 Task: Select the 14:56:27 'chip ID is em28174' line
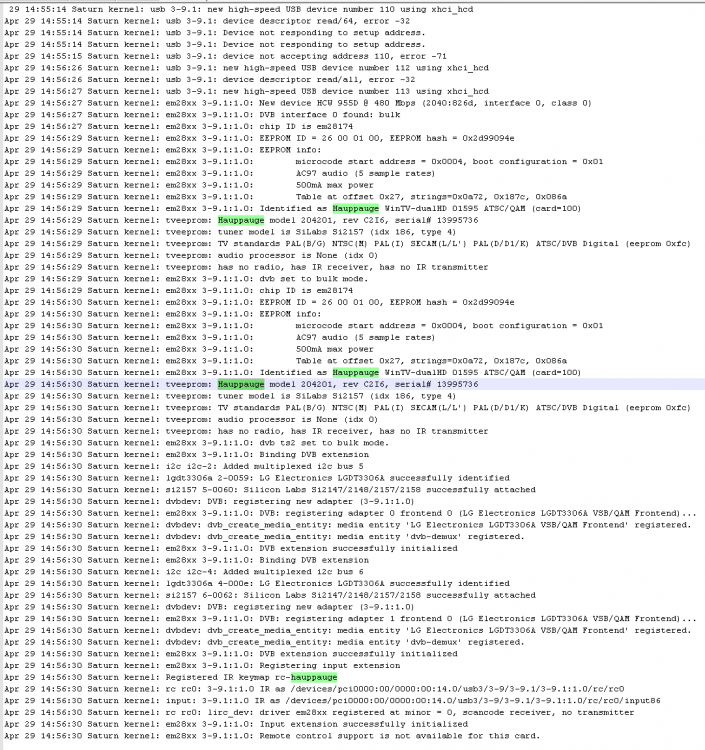[x=178, y=126]
